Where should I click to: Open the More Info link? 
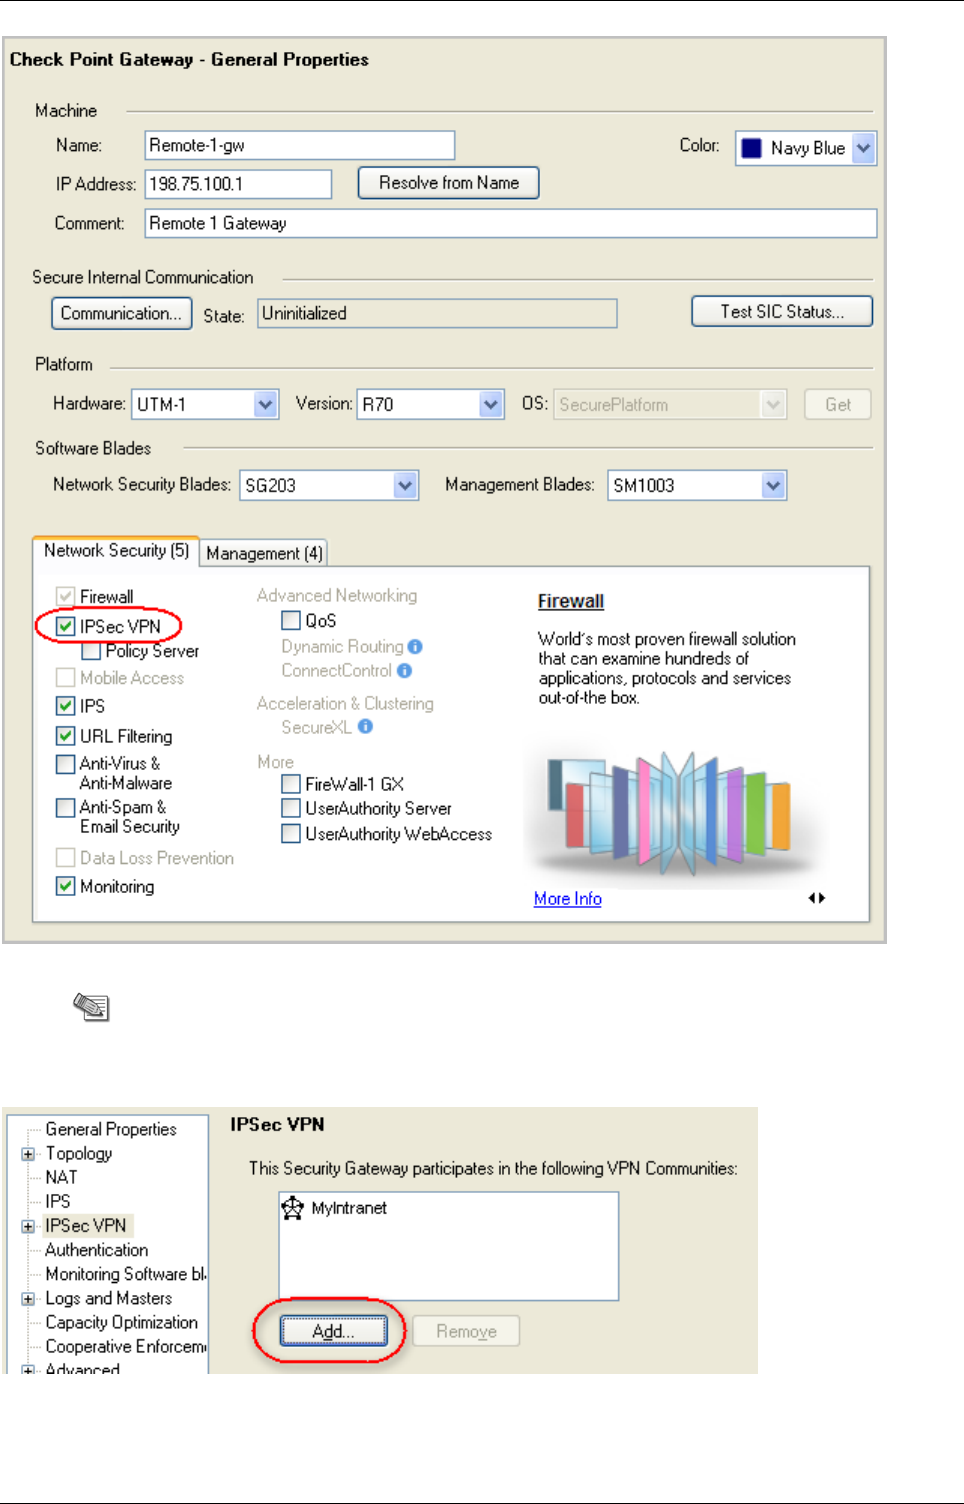coord(568,899)
